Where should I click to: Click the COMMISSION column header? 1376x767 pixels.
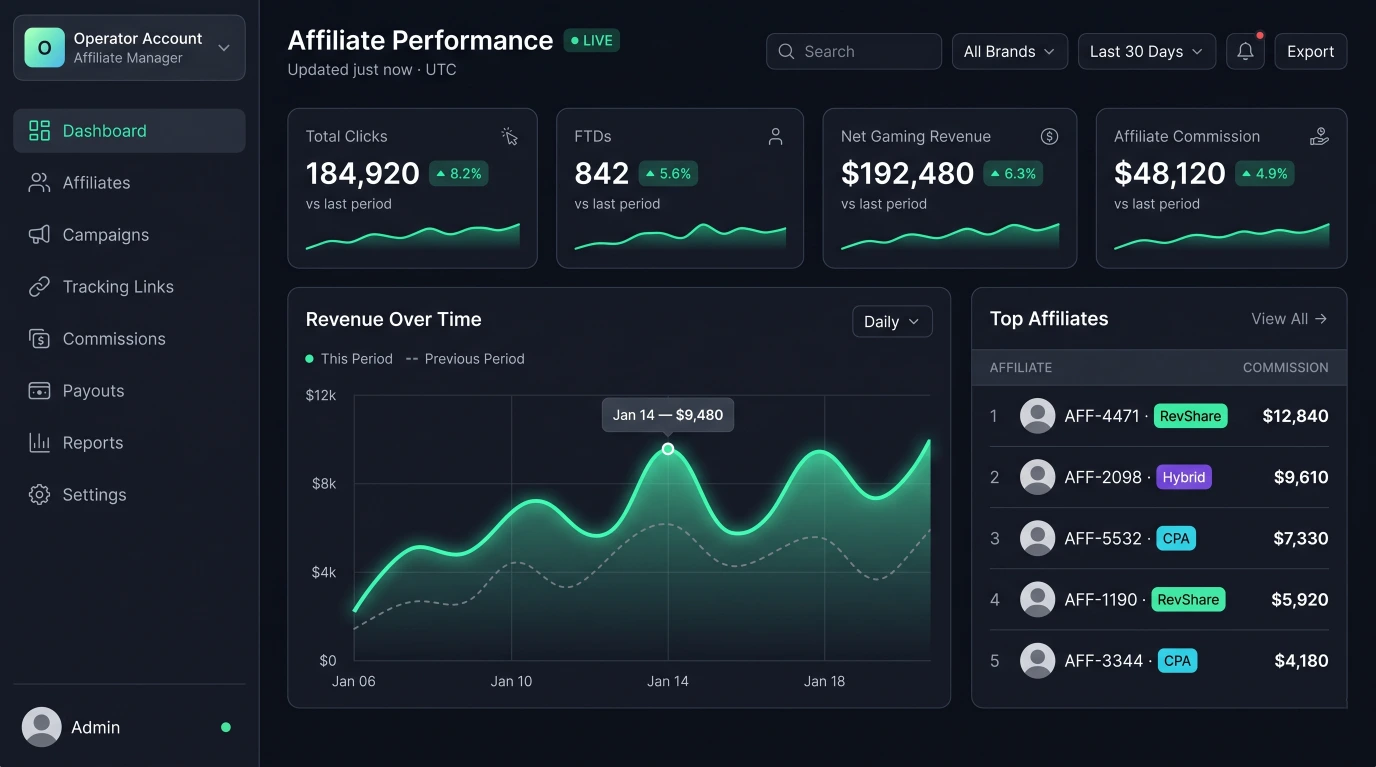click(1285, 368)
